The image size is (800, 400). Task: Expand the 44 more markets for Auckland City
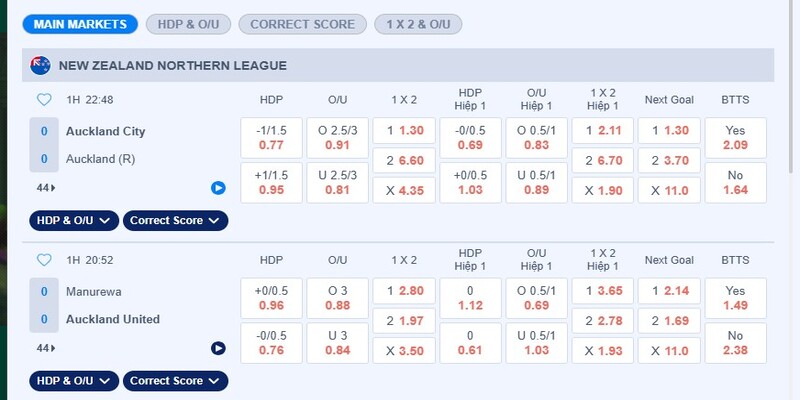tap(46, 188)
